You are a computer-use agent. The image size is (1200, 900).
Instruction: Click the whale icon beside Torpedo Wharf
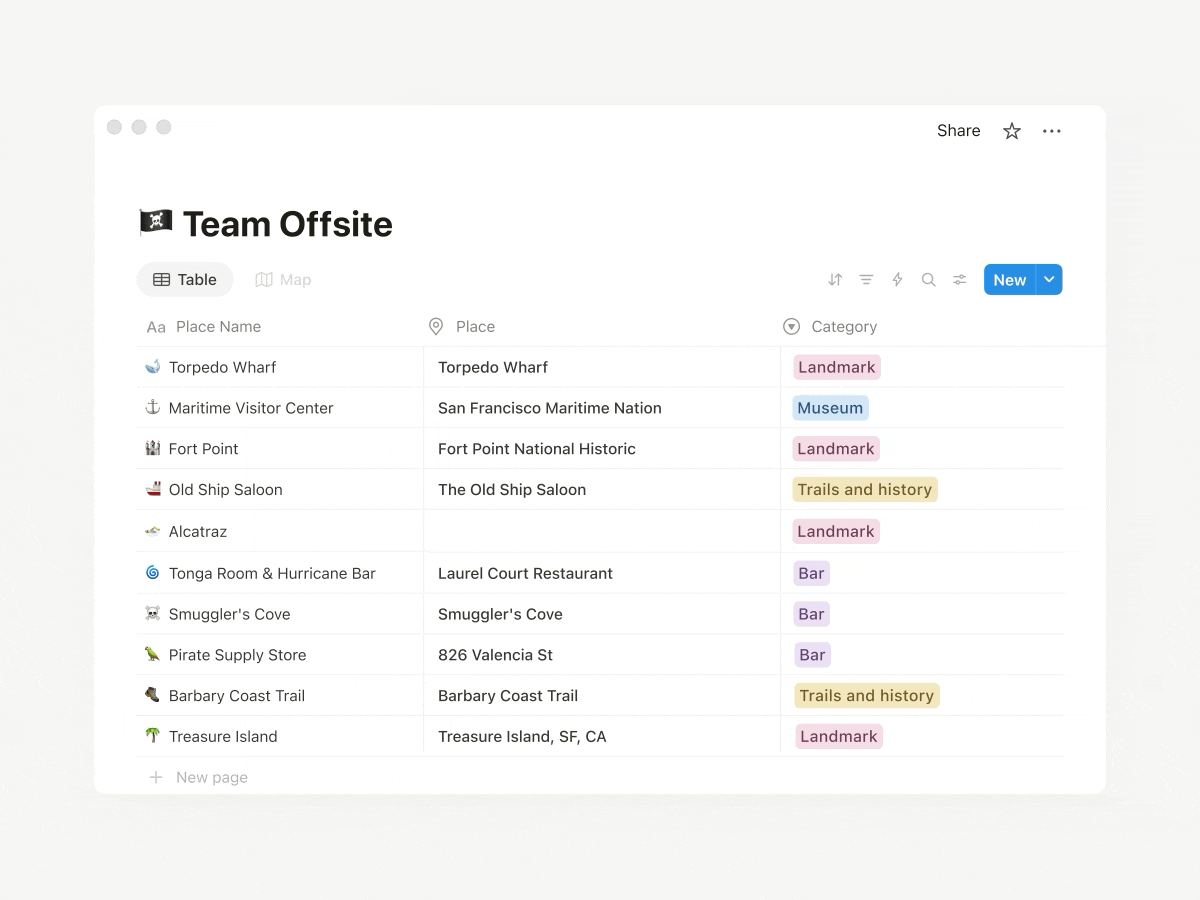(x=153, y=367)
